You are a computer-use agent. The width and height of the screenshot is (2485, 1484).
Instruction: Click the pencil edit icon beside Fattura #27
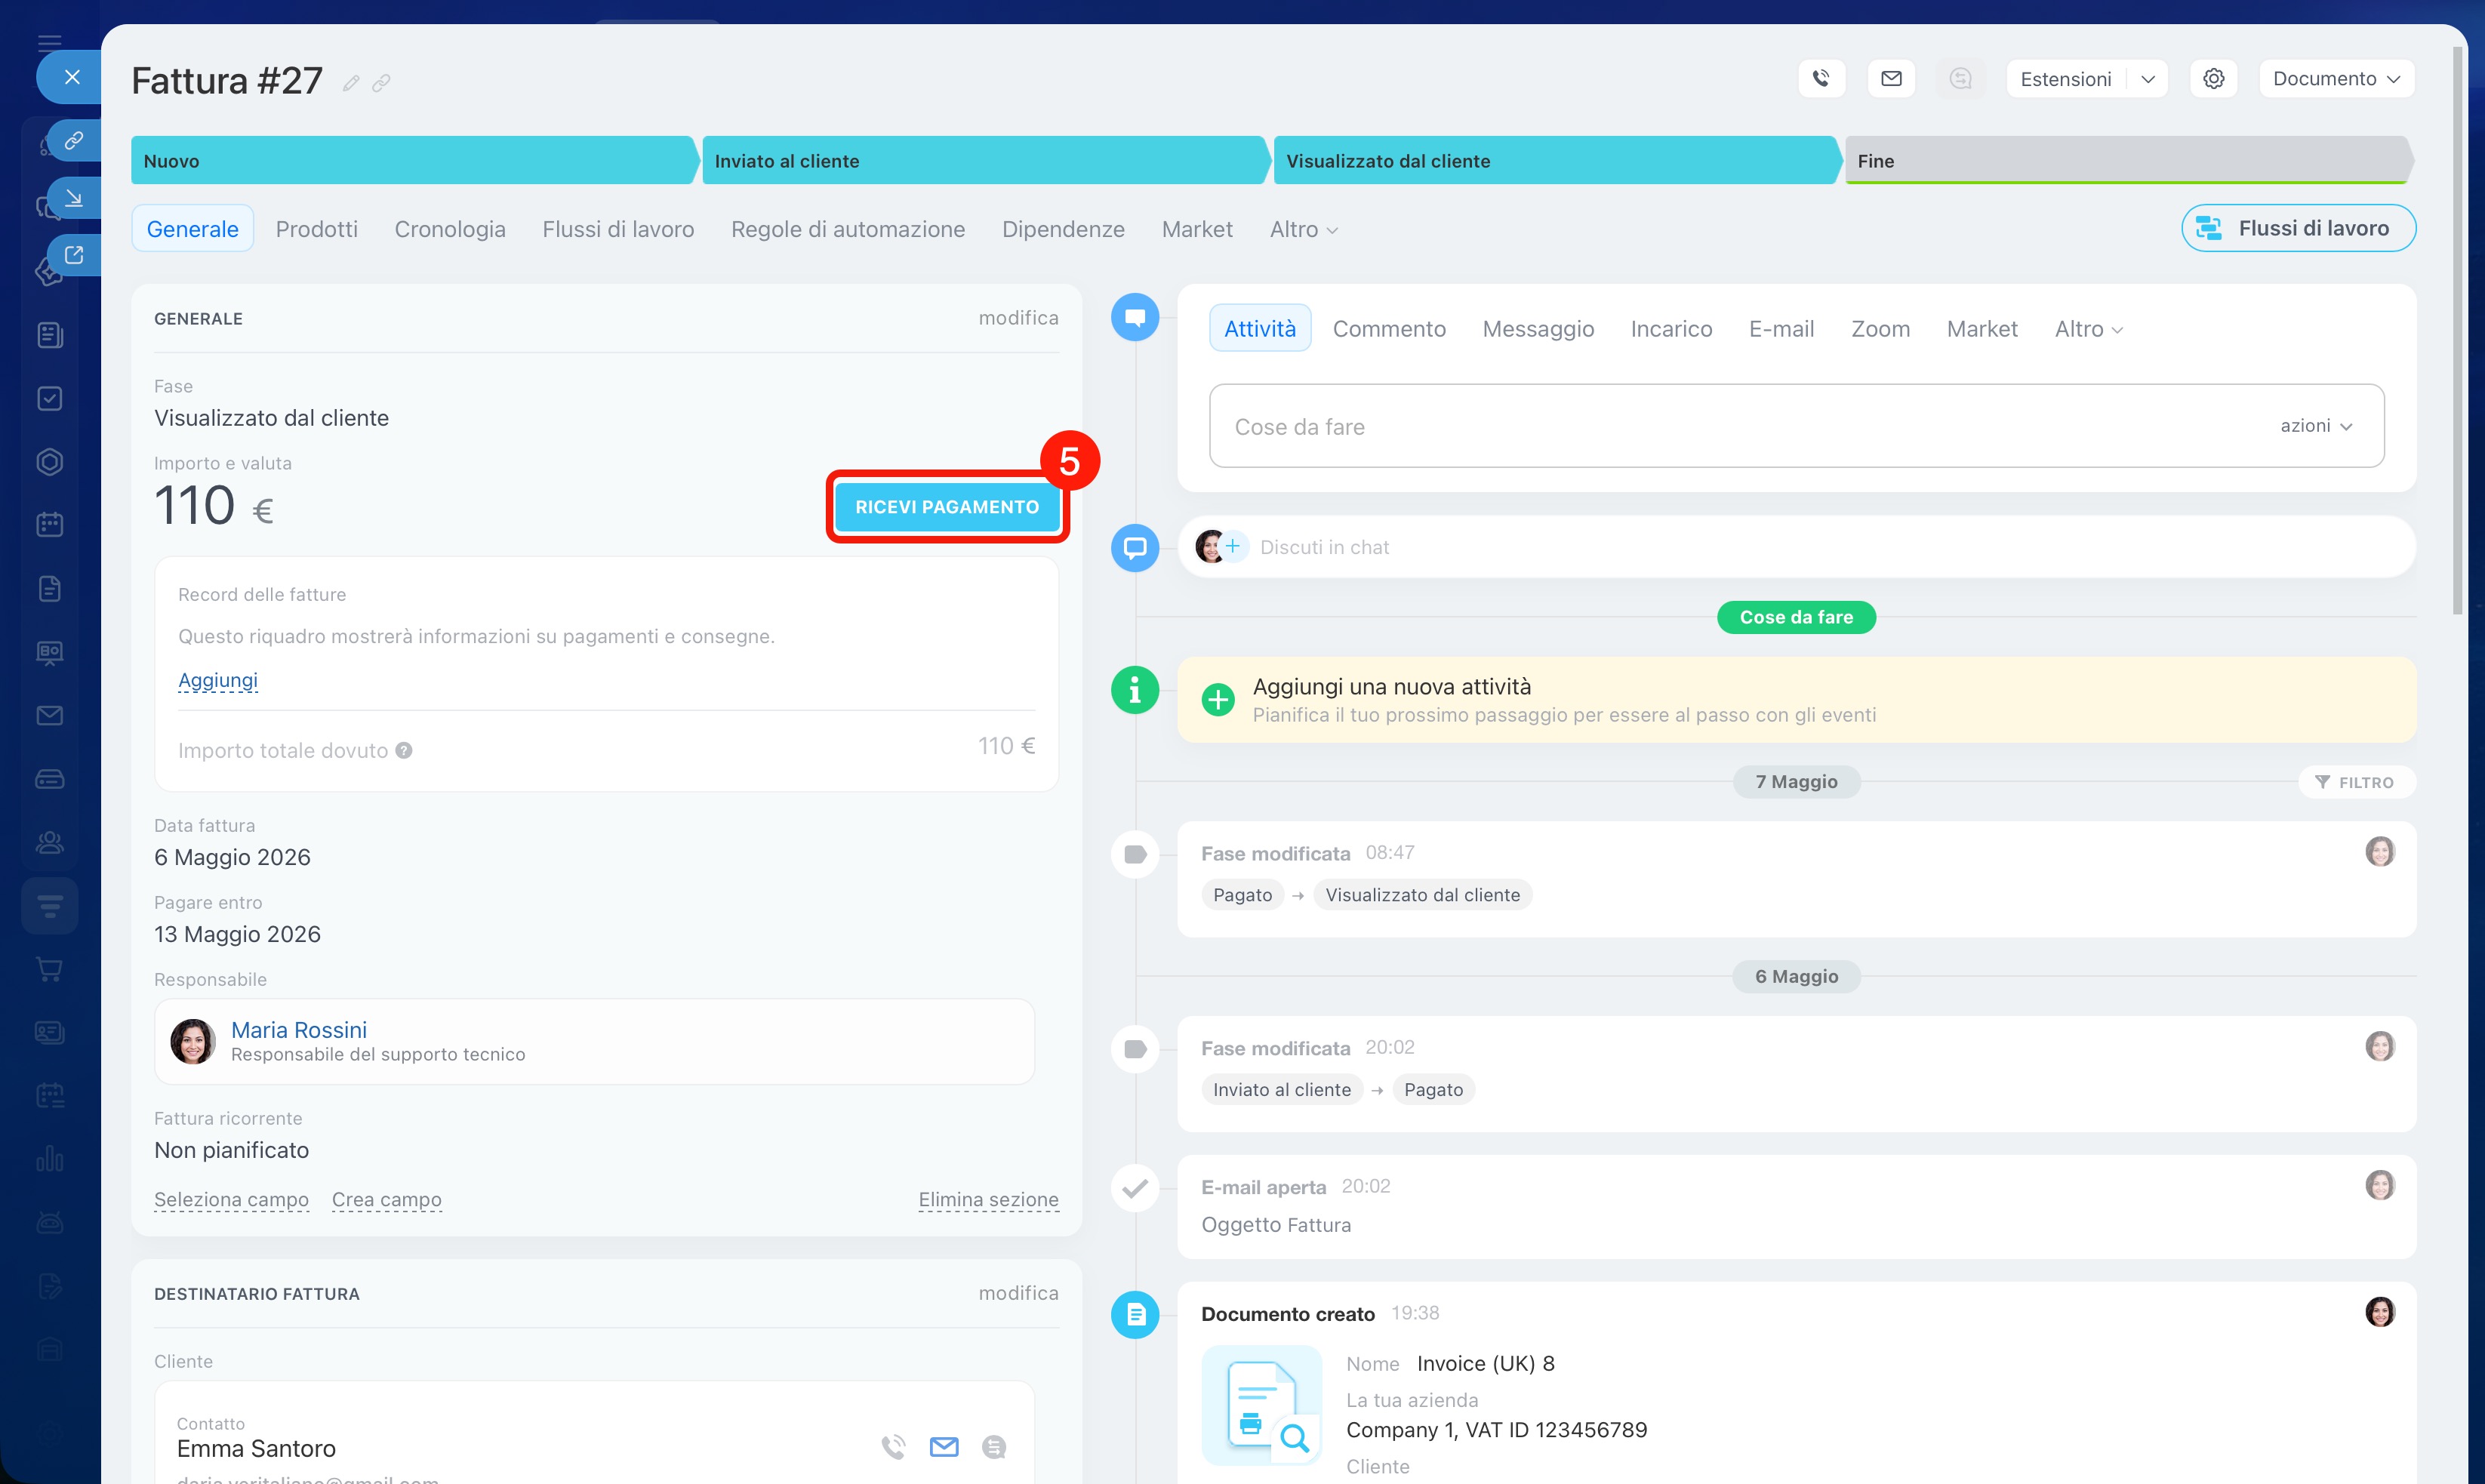[350, 83]
